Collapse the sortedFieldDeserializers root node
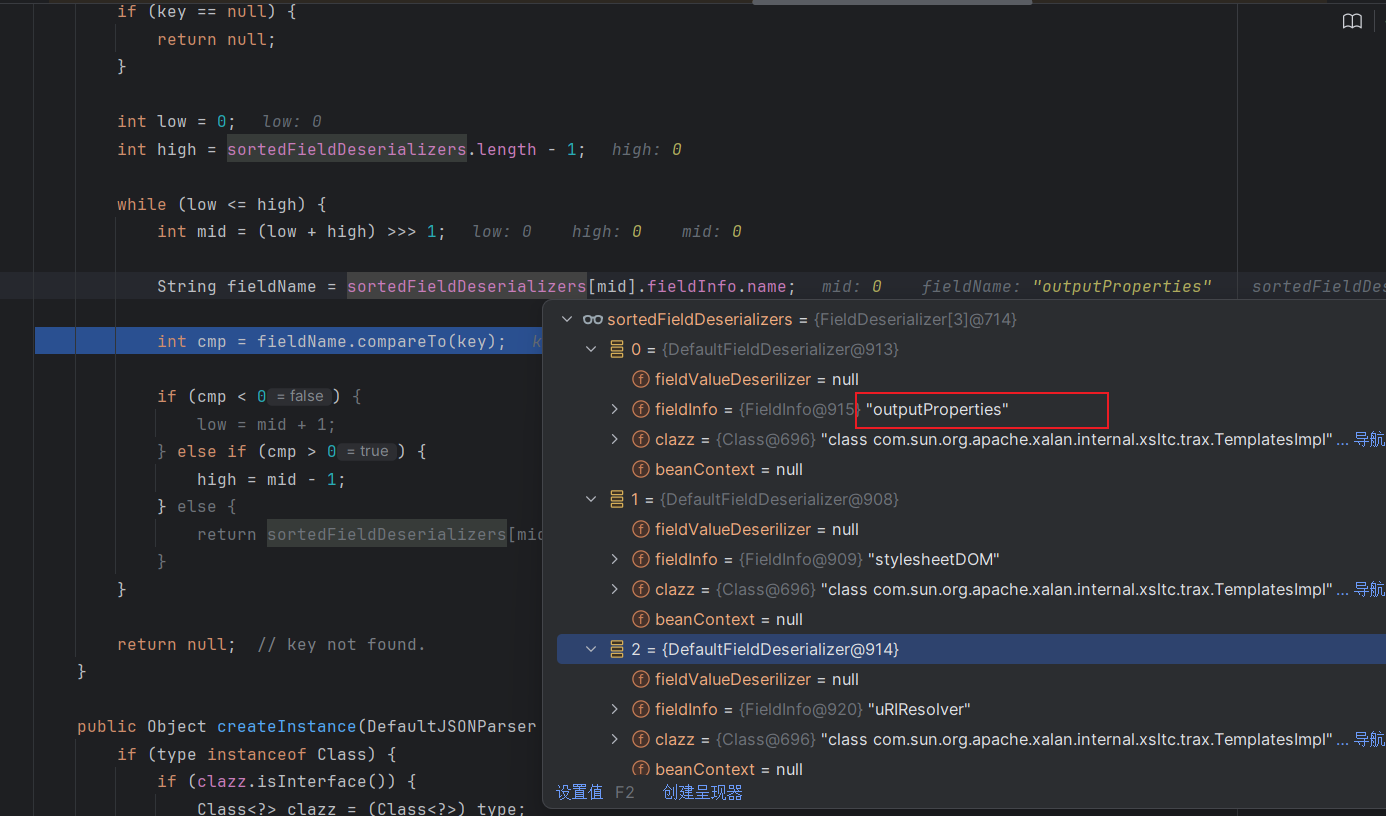This screenshot has width=1386, height=816. coord(568,319)
